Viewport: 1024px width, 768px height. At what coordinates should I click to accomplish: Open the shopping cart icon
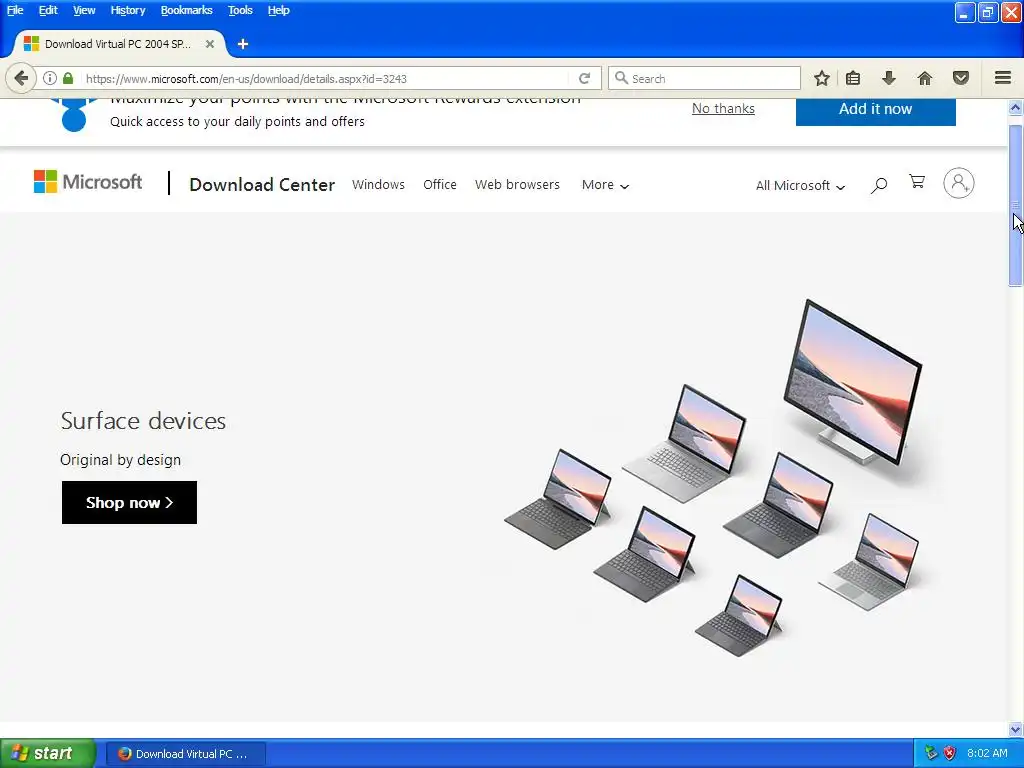coord(917,182)
